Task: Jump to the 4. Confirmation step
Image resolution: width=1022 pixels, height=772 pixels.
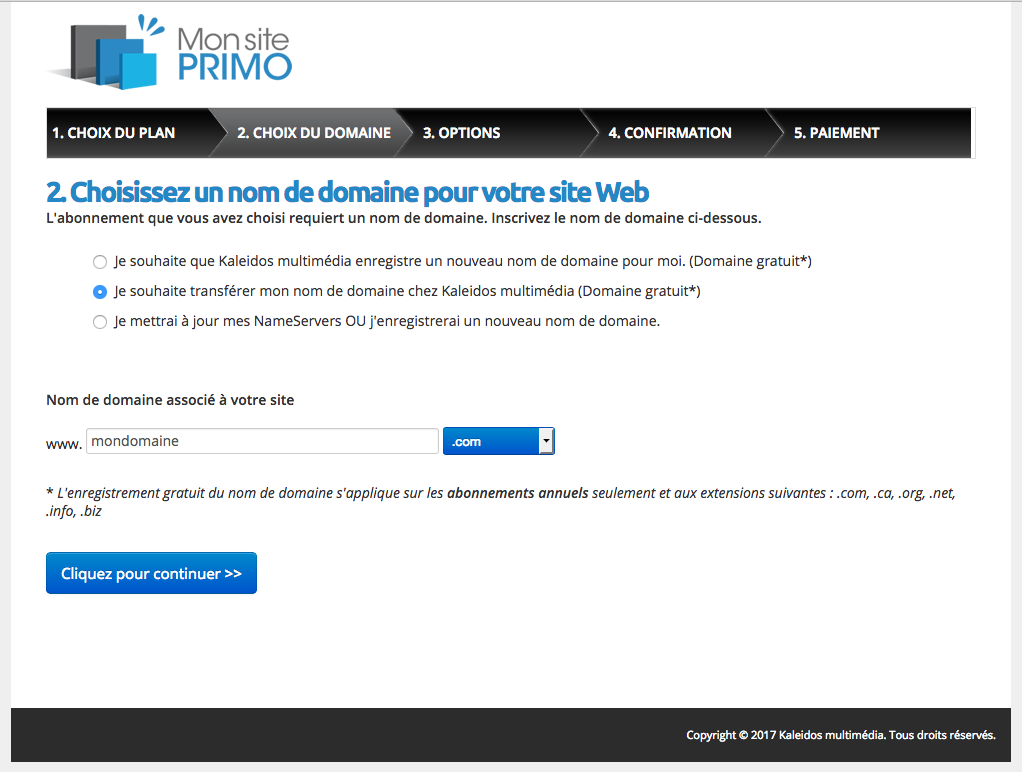Action: coord(669,133)
